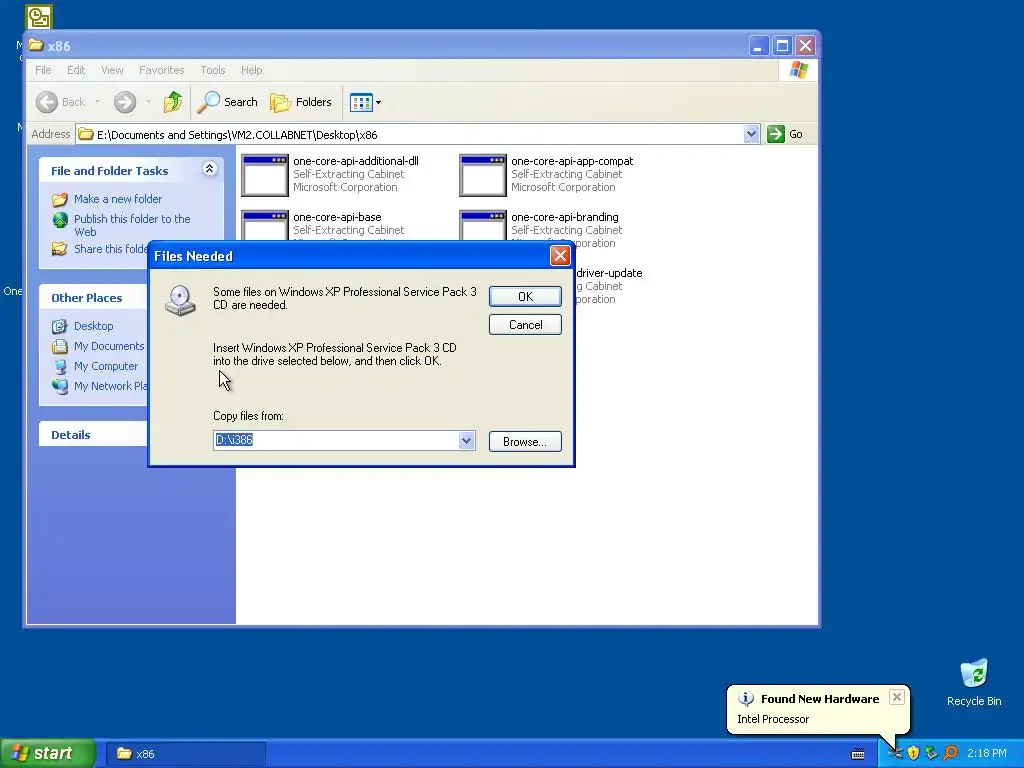
Task: Open the Edit menu
Action: pyautogui.click(x=76, y=70)
